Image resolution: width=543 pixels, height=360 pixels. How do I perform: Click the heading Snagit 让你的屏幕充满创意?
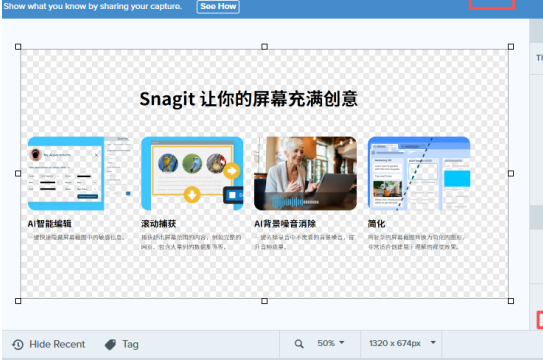point(248,99)
